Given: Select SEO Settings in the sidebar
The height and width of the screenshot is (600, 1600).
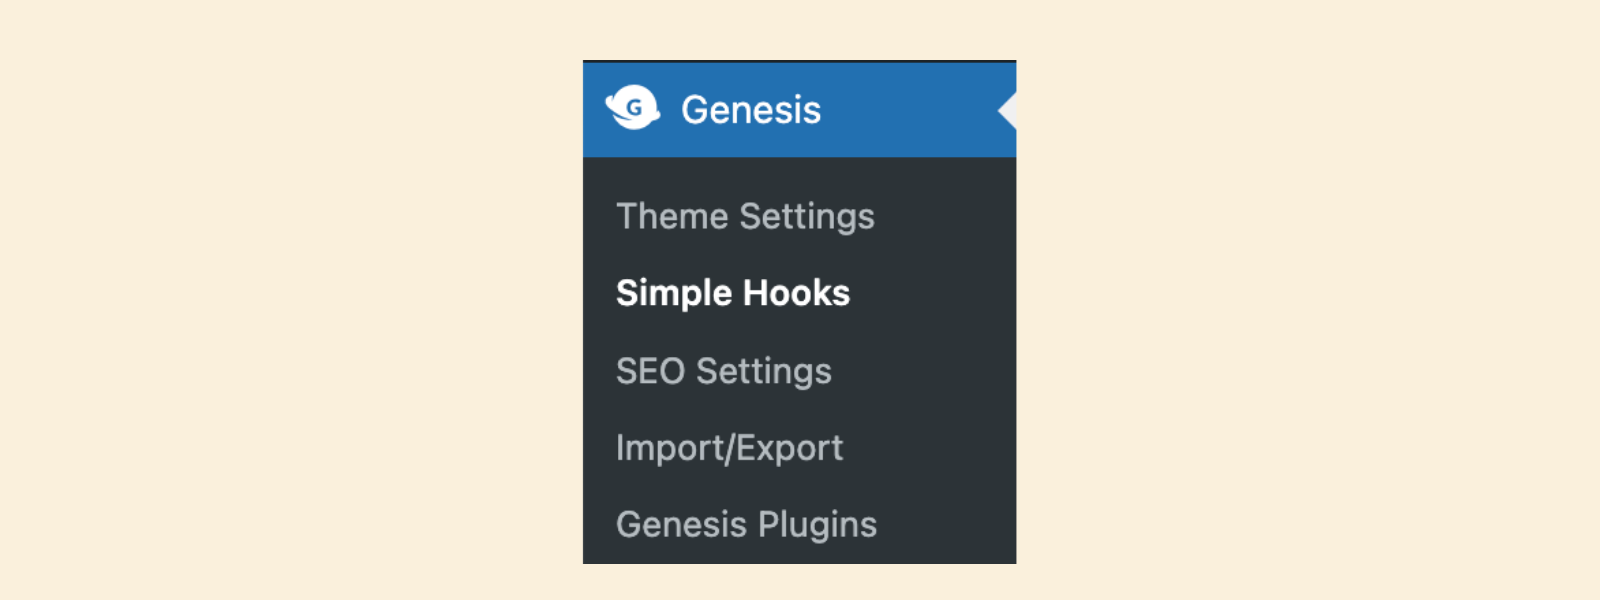Looking at the screenshot, I should tap(723, 371).
